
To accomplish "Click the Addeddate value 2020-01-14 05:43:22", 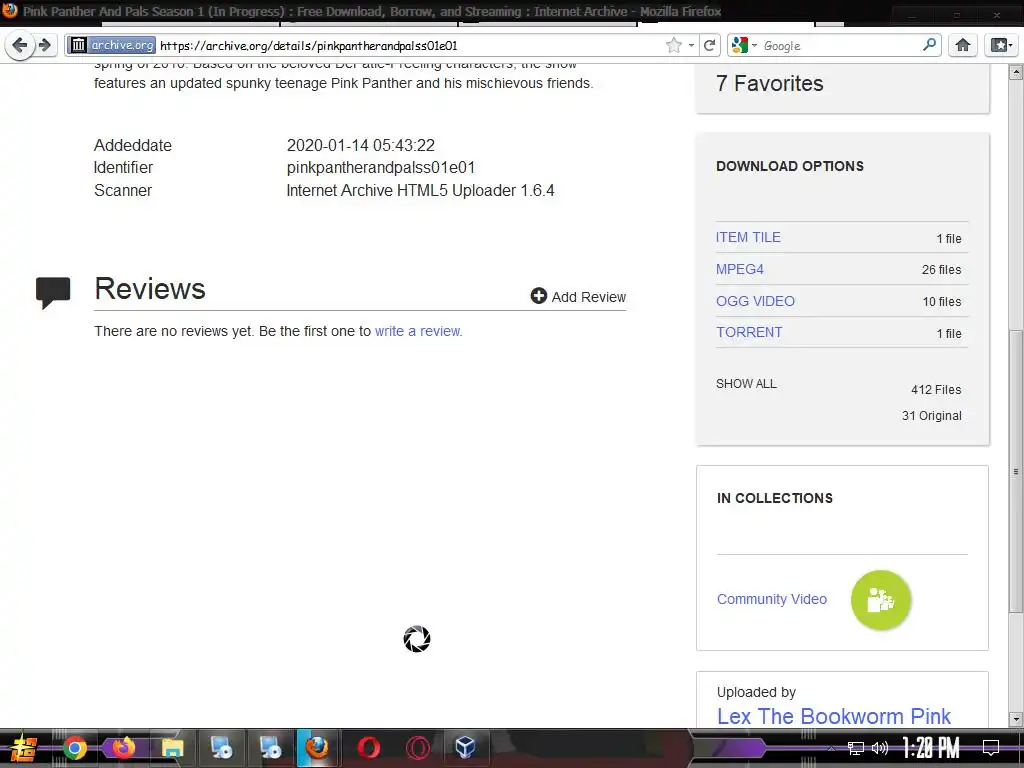I will pyautogui.click(x=360, y=145).
